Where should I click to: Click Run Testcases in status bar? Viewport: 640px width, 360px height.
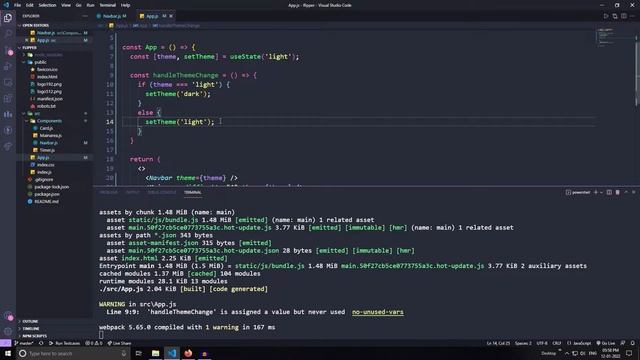(x=65, y=343)
